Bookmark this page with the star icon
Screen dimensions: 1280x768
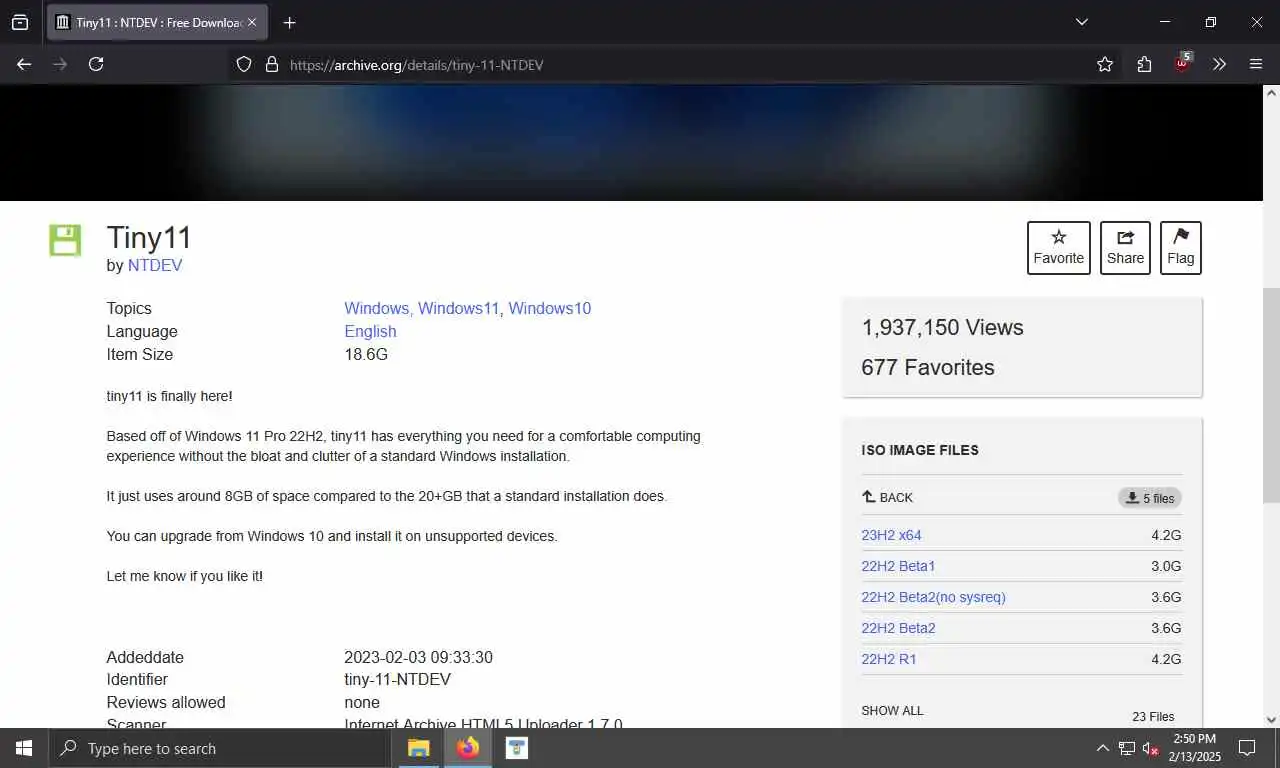tap(1105, 64)
